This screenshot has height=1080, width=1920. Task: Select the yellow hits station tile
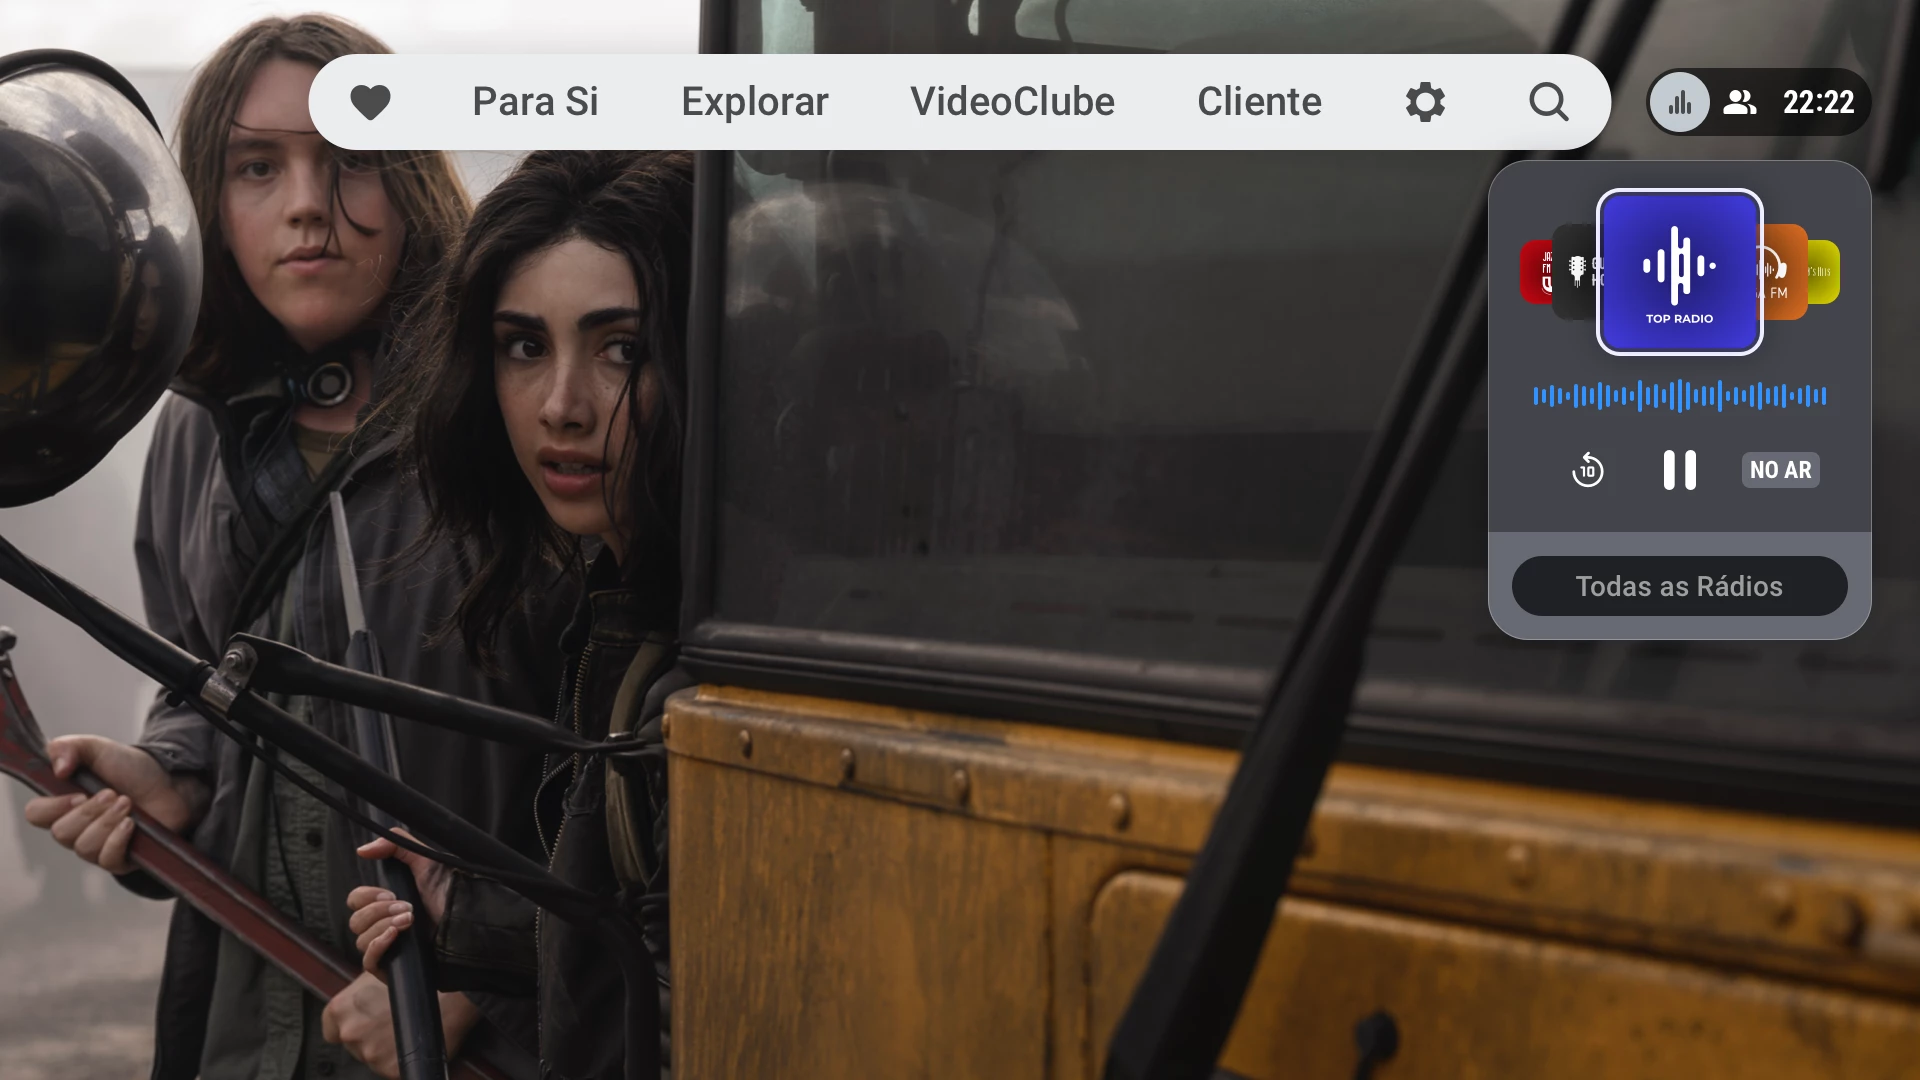(1825, 272)
